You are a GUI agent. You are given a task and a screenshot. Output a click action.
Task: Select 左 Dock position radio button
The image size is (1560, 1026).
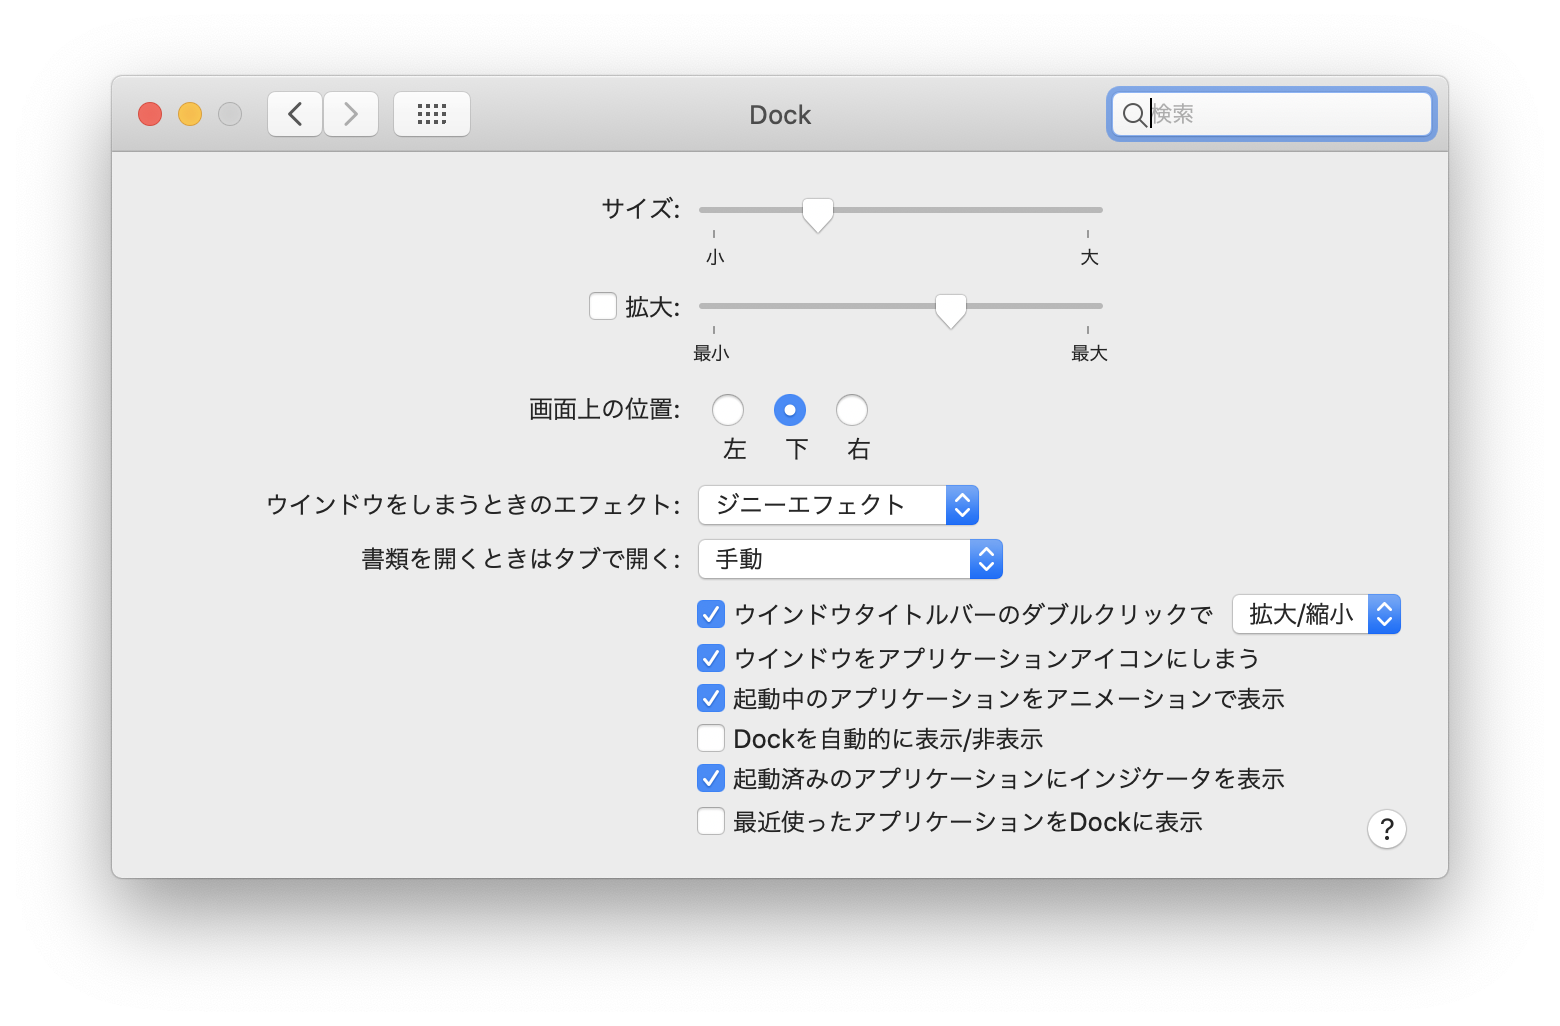[x=728, y=410]
